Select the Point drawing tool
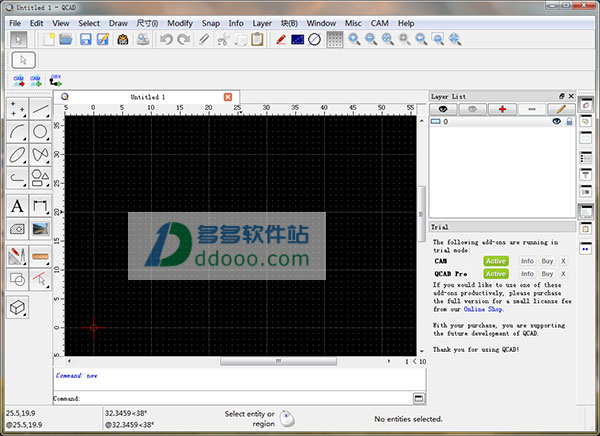This screenshot has height=436, width=600. [x=17, y=109]
